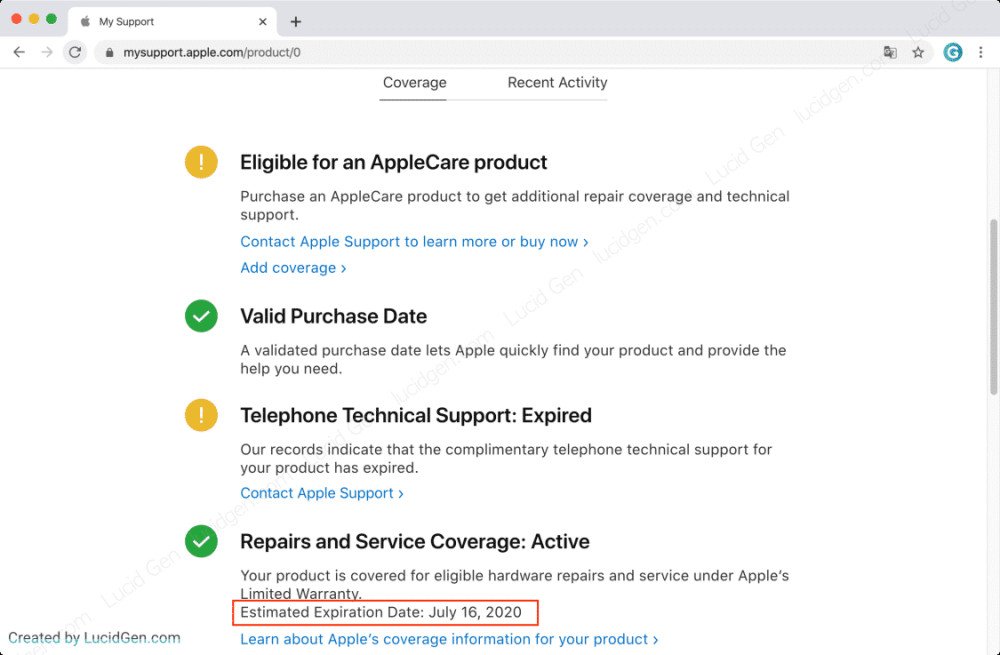Reload the My Support page
Screen dimensions: 1000x655
[75, 52]
